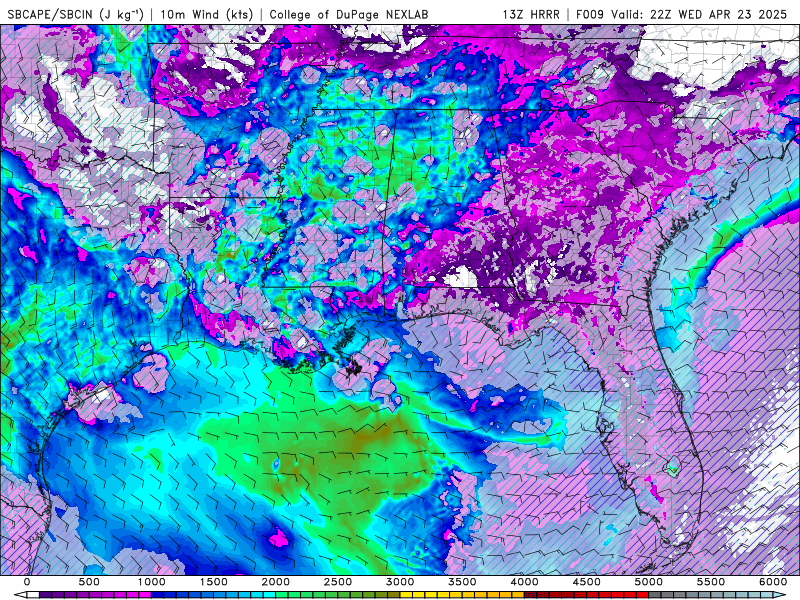Pick the red segment of the color bar
Screen dimensions: 800x600
[587, 594]
